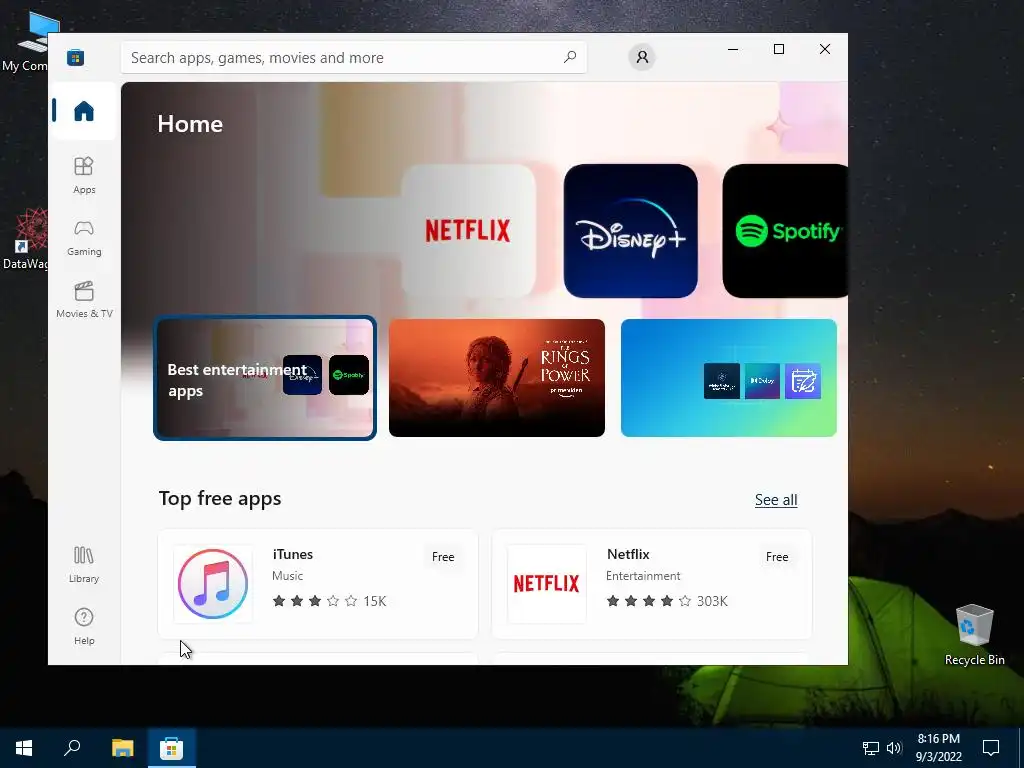
Task: Click the Free button for Netflix
Action: point(776,556)
